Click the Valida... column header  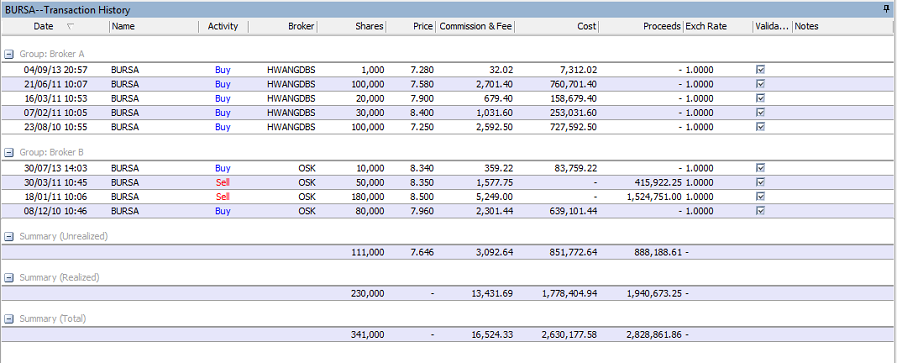click(772, 26)
